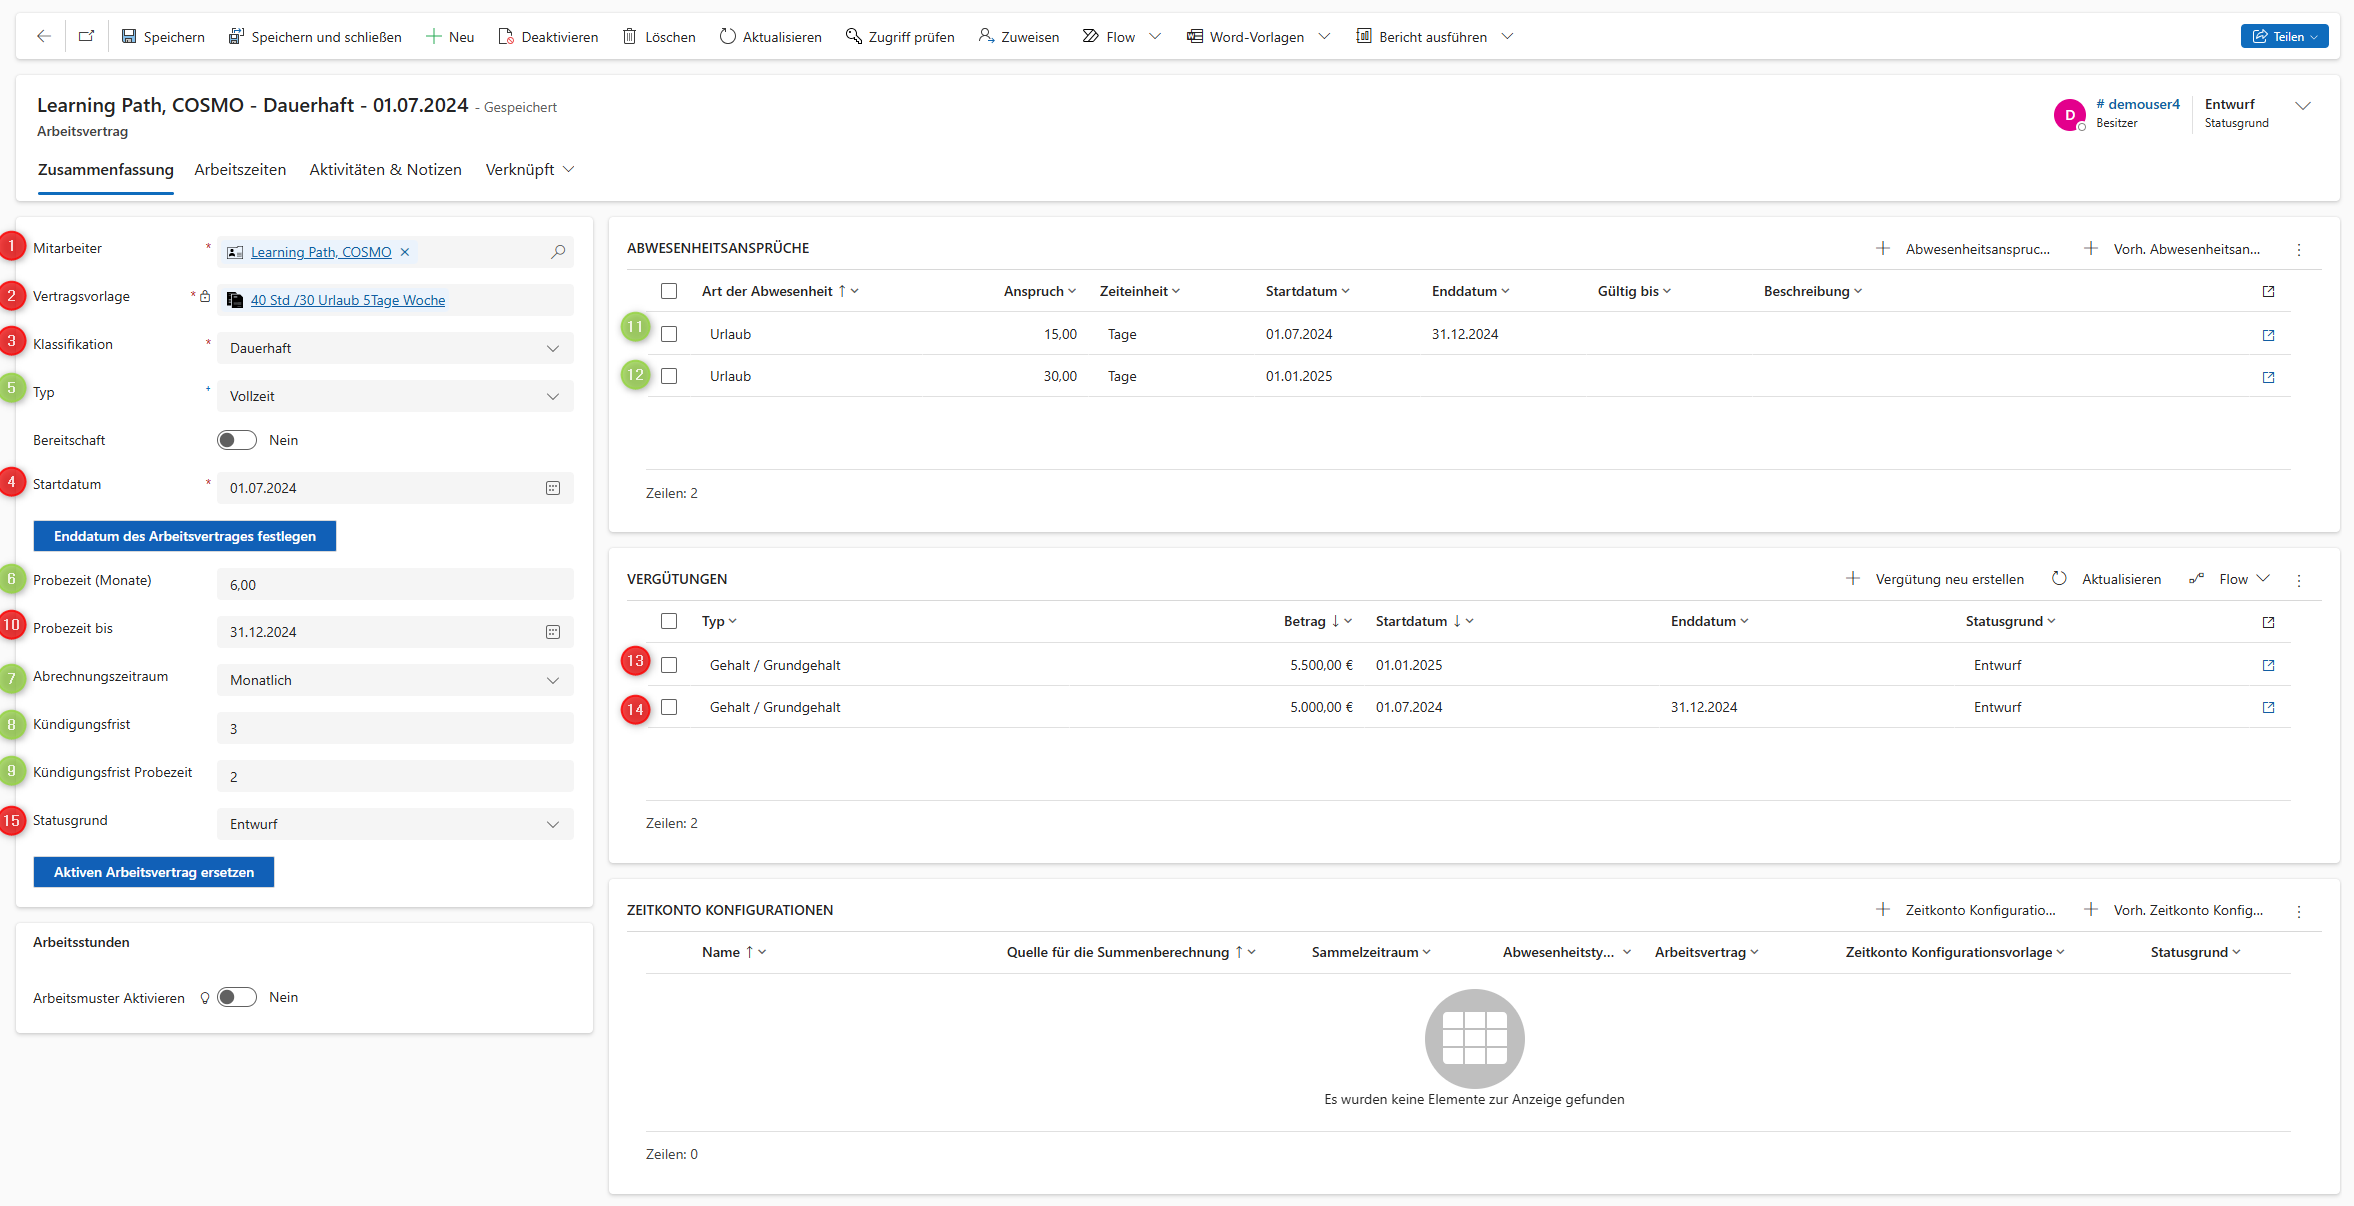Viewport: 2354px width, 1206px height.
Task: Toggle the Bereitschaft switch
Action: click(237, 440)
